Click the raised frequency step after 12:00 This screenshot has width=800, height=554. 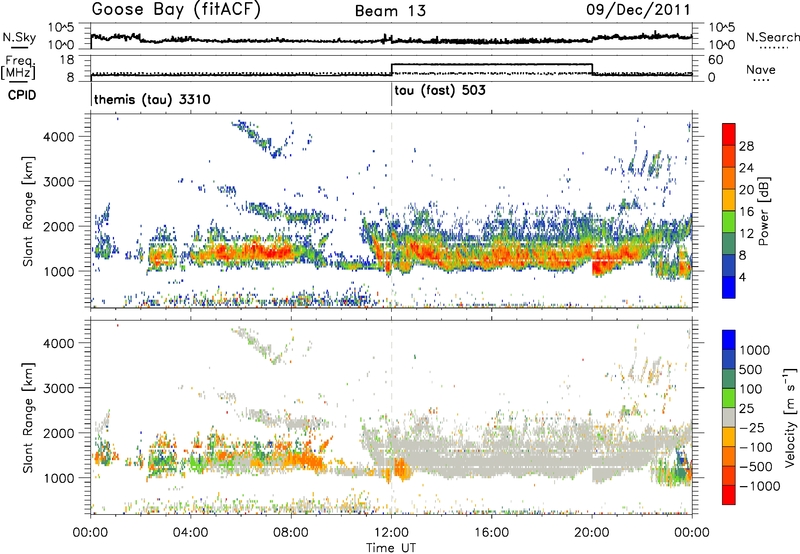491,64
